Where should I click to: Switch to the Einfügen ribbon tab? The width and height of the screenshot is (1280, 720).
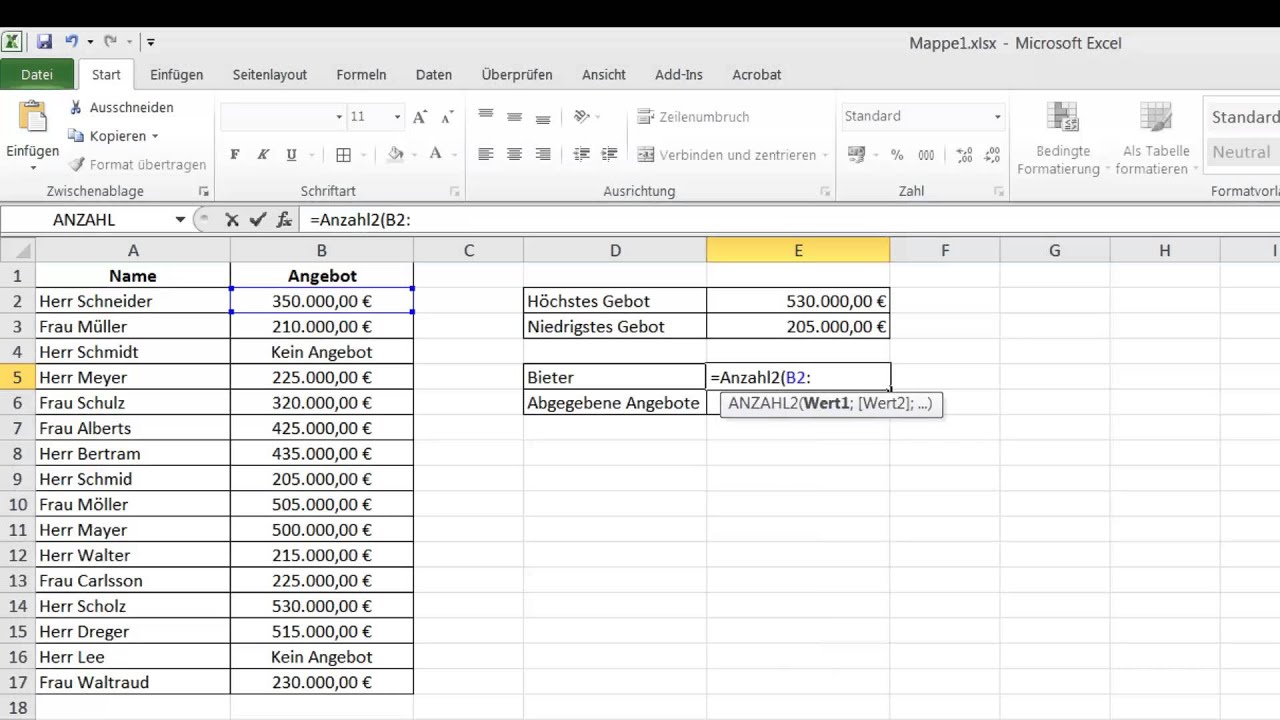click(x=177, y=75)
